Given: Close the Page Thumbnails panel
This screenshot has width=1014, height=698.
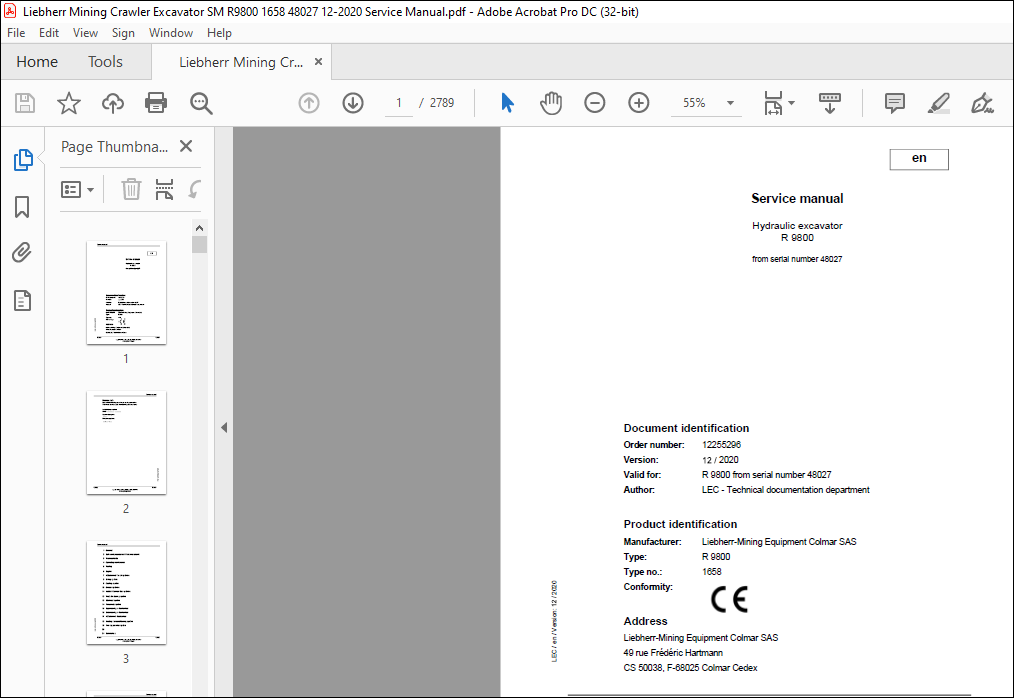Looking at the screenshot, I should 186,146.
